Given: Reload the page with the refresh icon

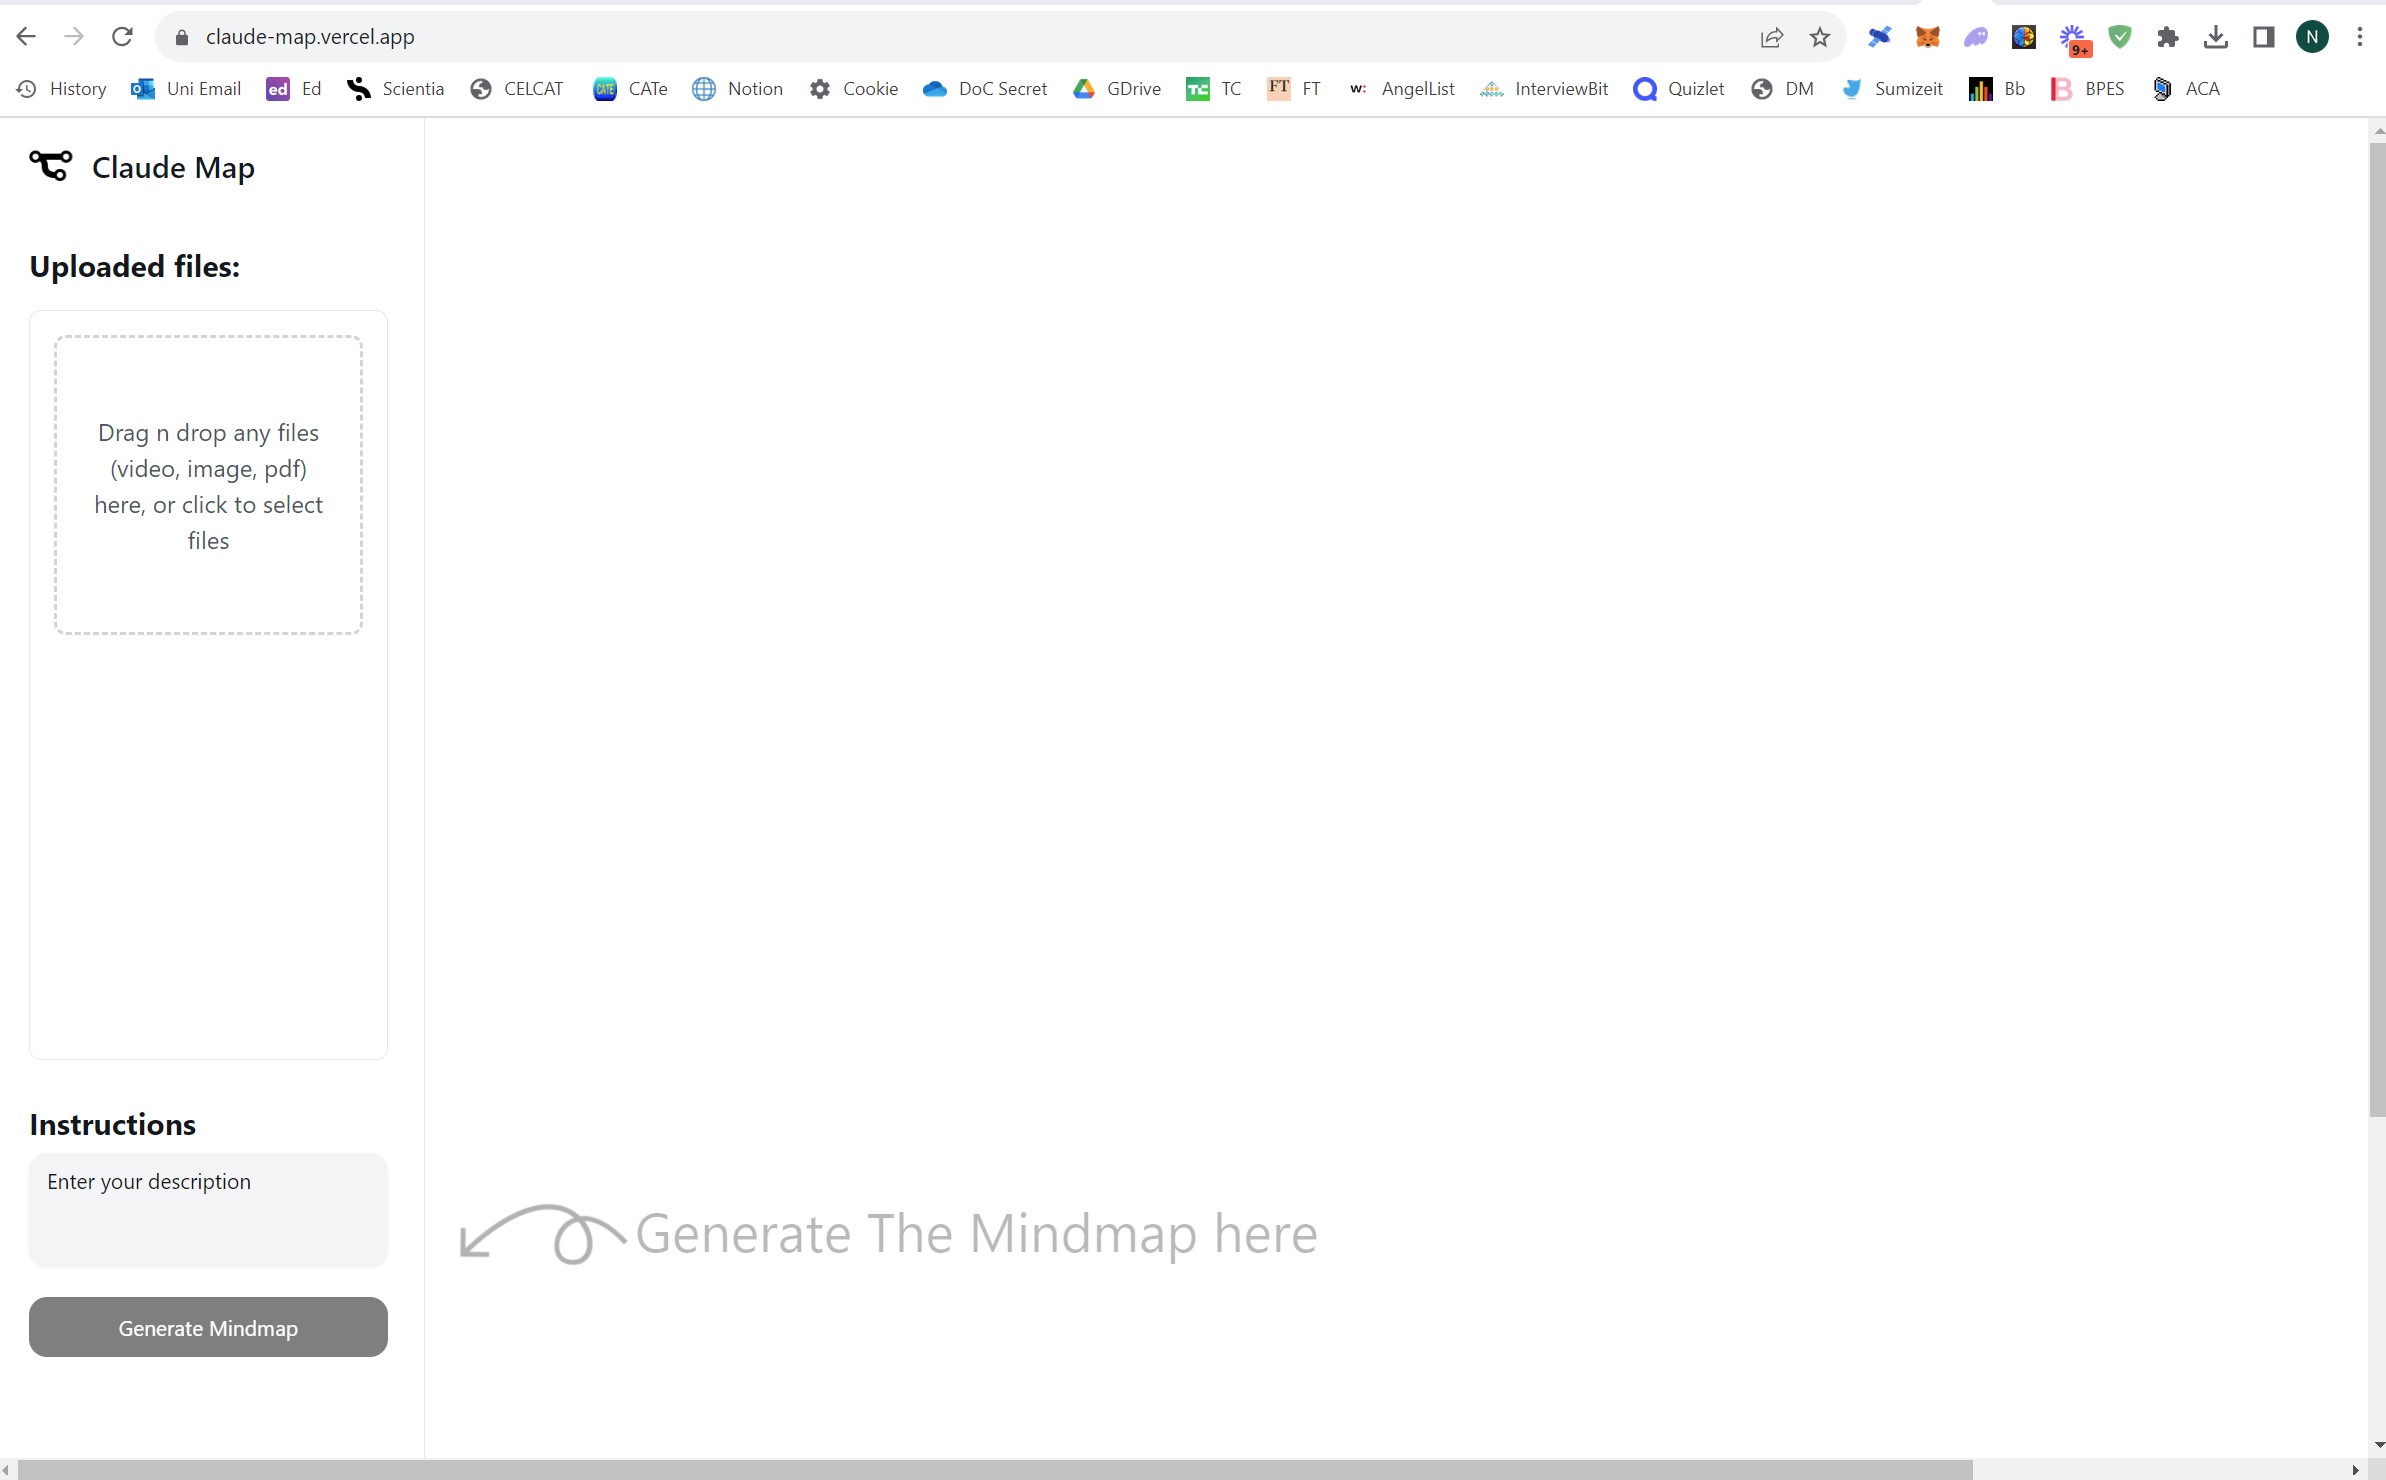Looking at the screenshot, I should pos(122,37).
